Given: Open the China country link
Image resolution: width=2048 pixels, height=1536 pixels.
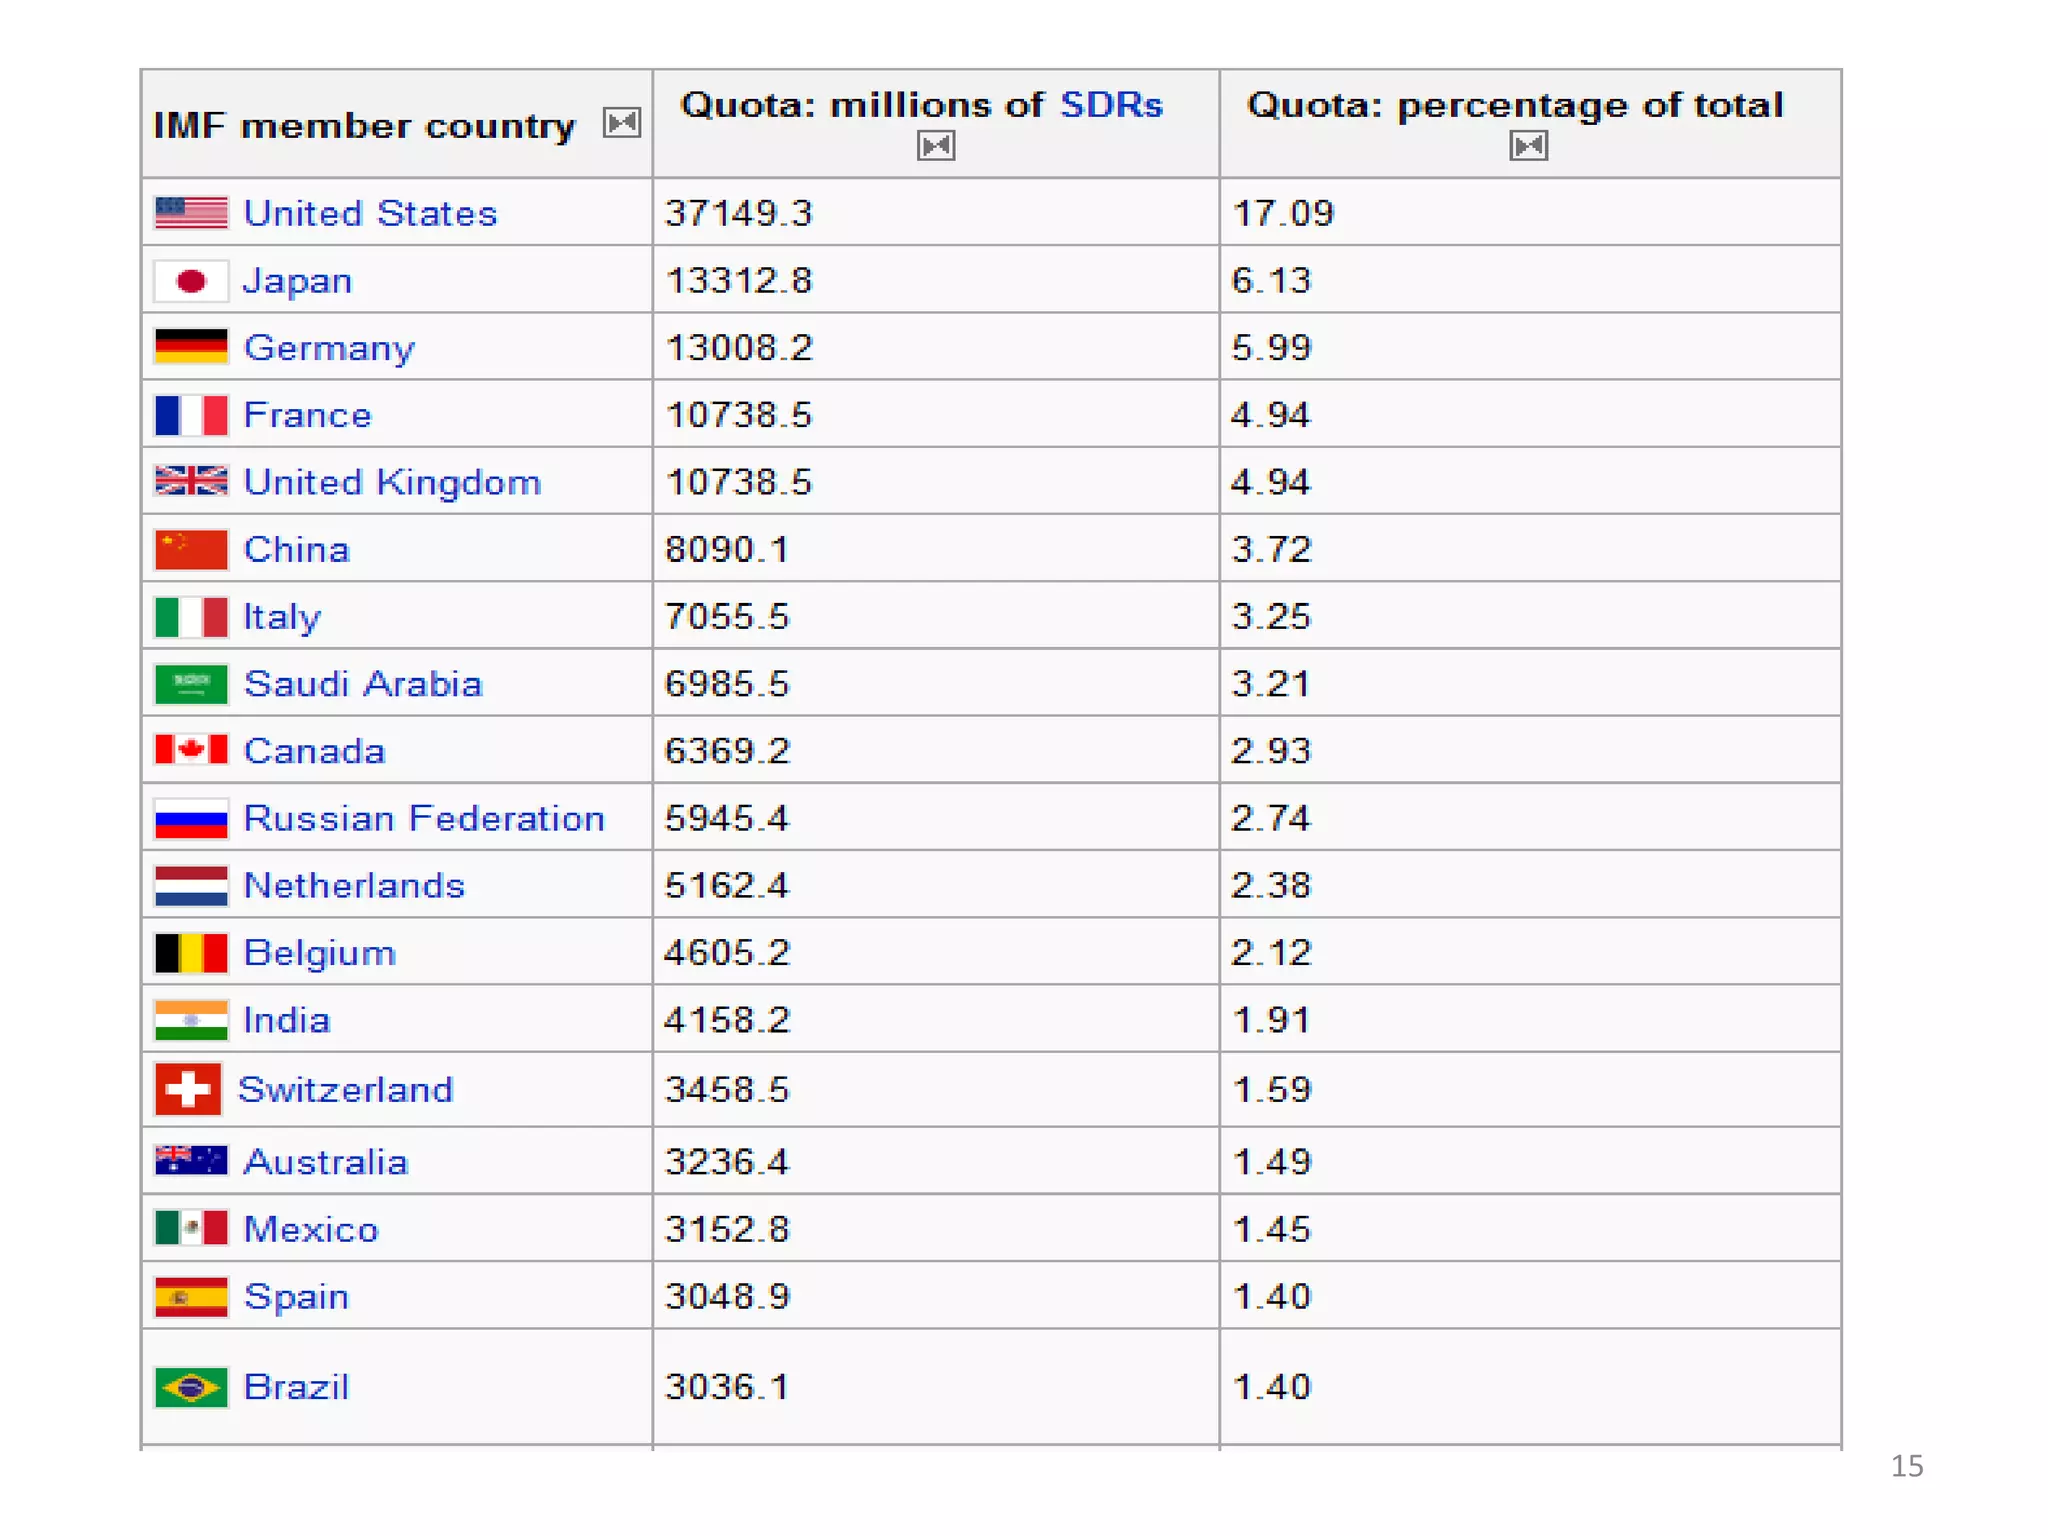Looking at the screenshot, I should 297,549.
